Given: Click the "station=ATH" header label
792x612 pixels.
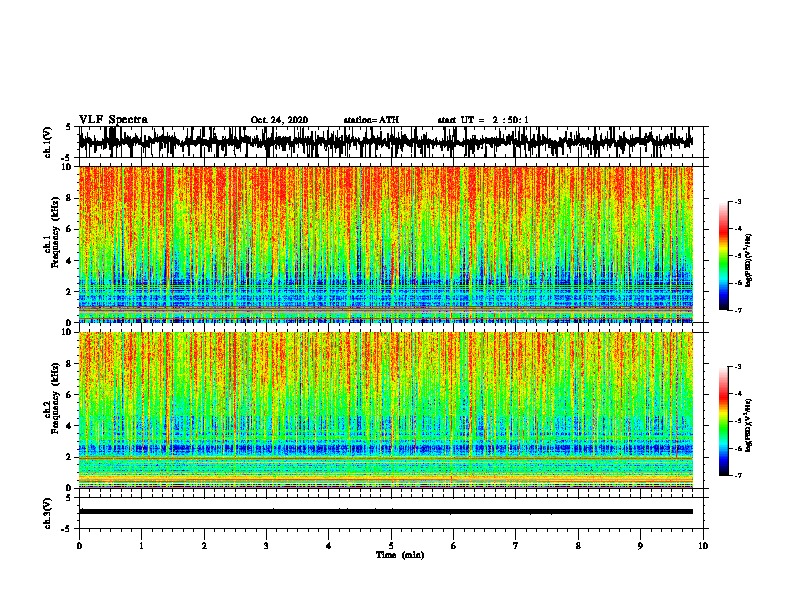Looking at the screenshot, I should (x=371, y=120).
